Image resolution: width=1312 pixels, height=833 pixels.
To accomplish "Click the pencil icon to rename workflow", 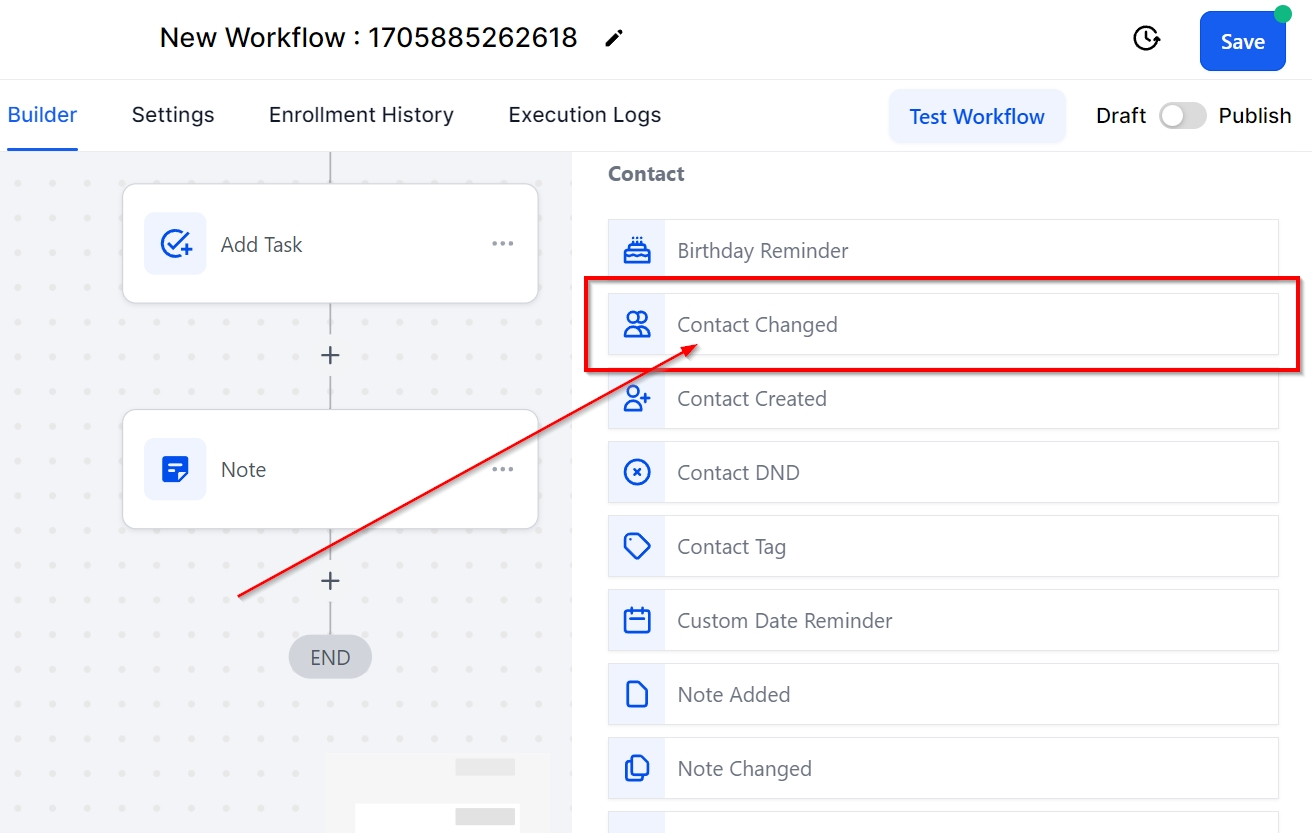I will (614, 39).
